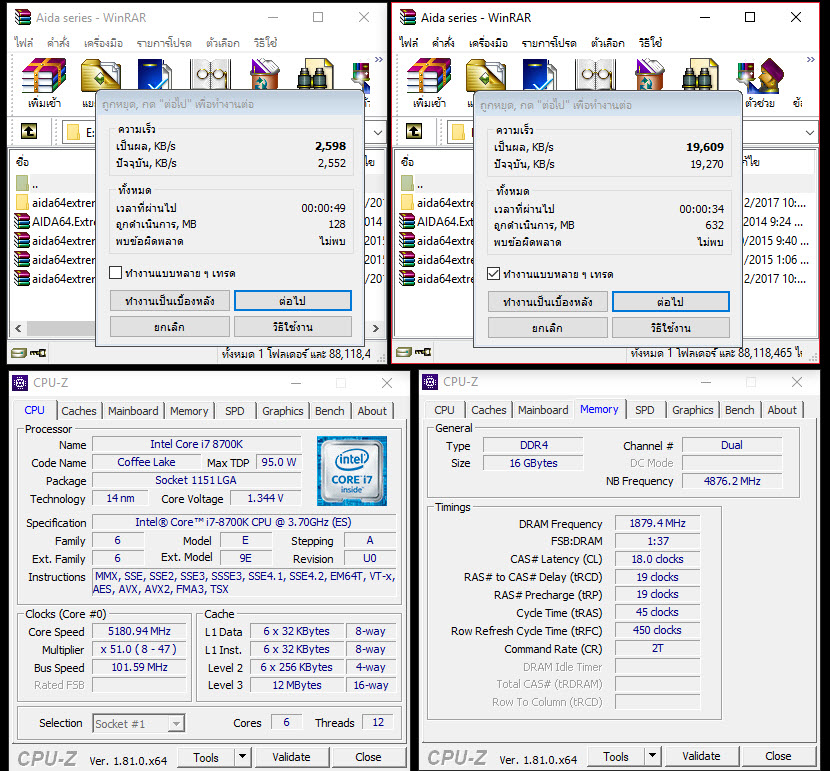Image resolution: width=830 pixels, height=771 pixels.
Task: Click the Intel Core i7 logo in CPU-Z
Action: pyautogui.click(x=351, y=471)
